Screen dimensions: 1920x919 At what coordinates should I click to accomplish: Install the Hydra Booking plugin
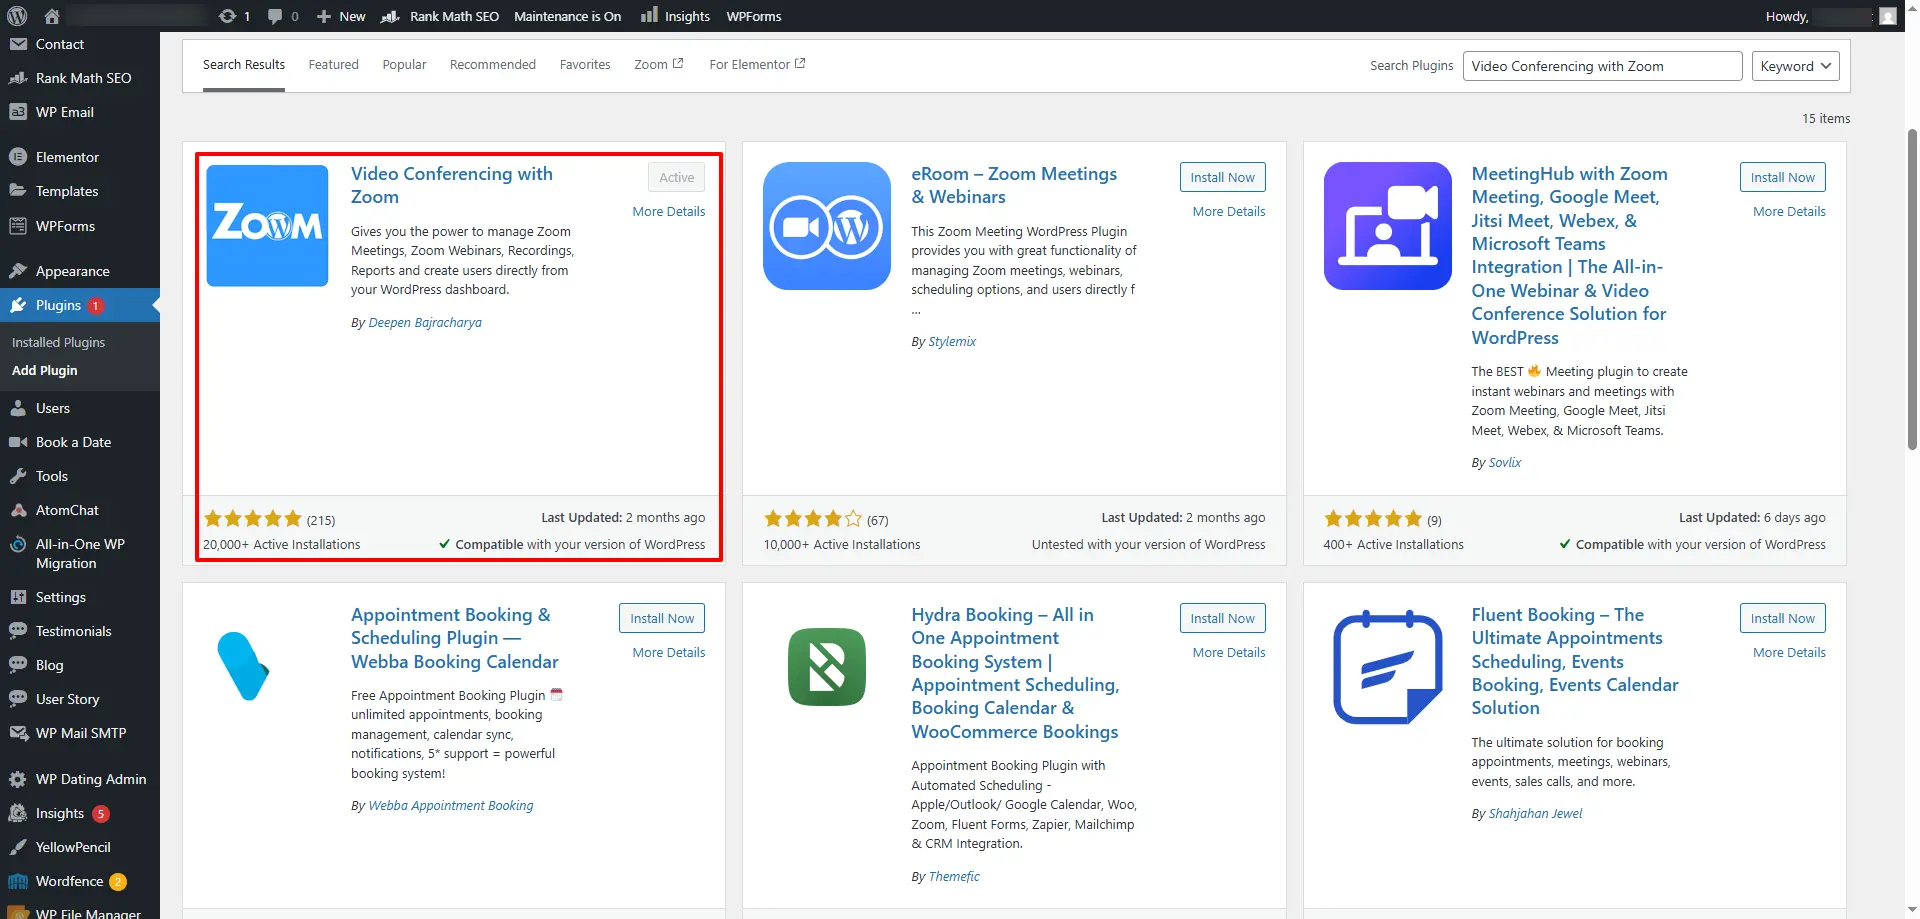pos(1222,618)
